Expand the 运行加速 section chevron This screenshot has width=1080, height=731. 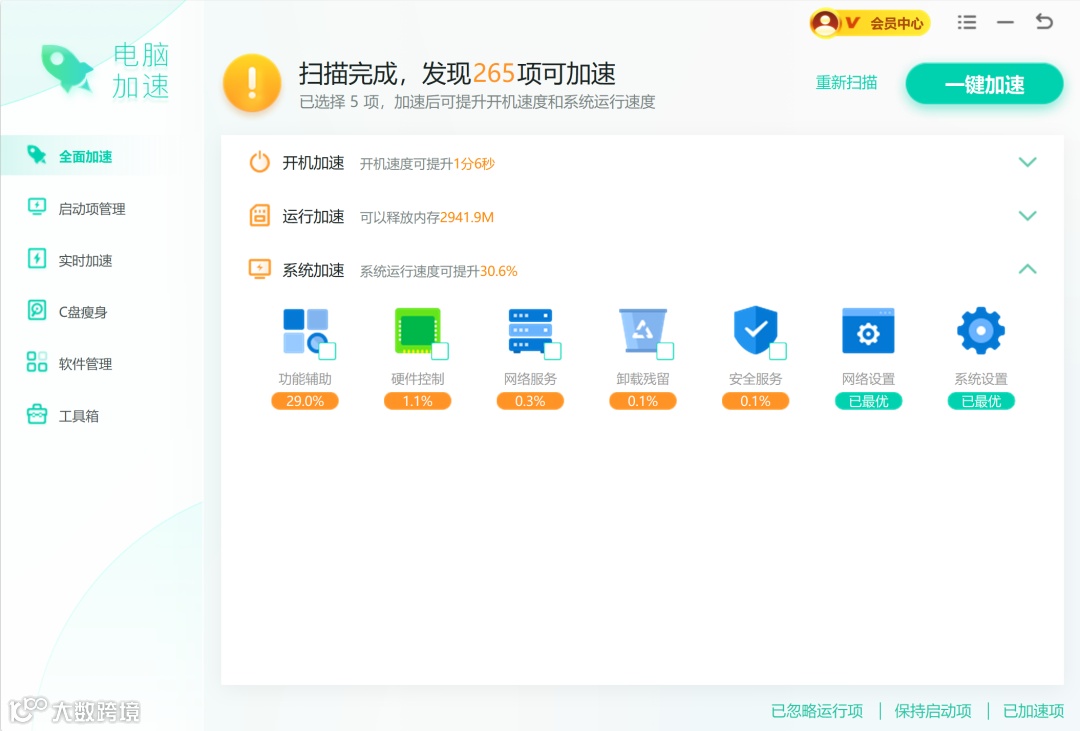coord(1027,216)
